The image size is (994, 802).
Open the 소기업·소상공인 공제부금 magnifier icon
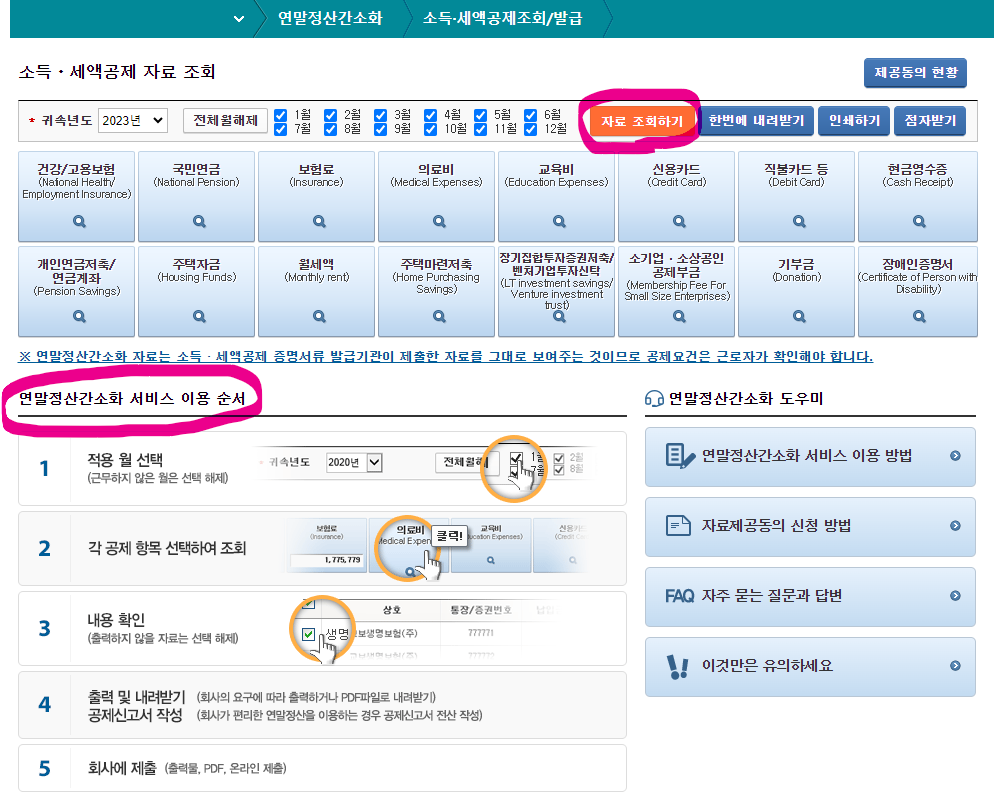click(x=680, y=316)
